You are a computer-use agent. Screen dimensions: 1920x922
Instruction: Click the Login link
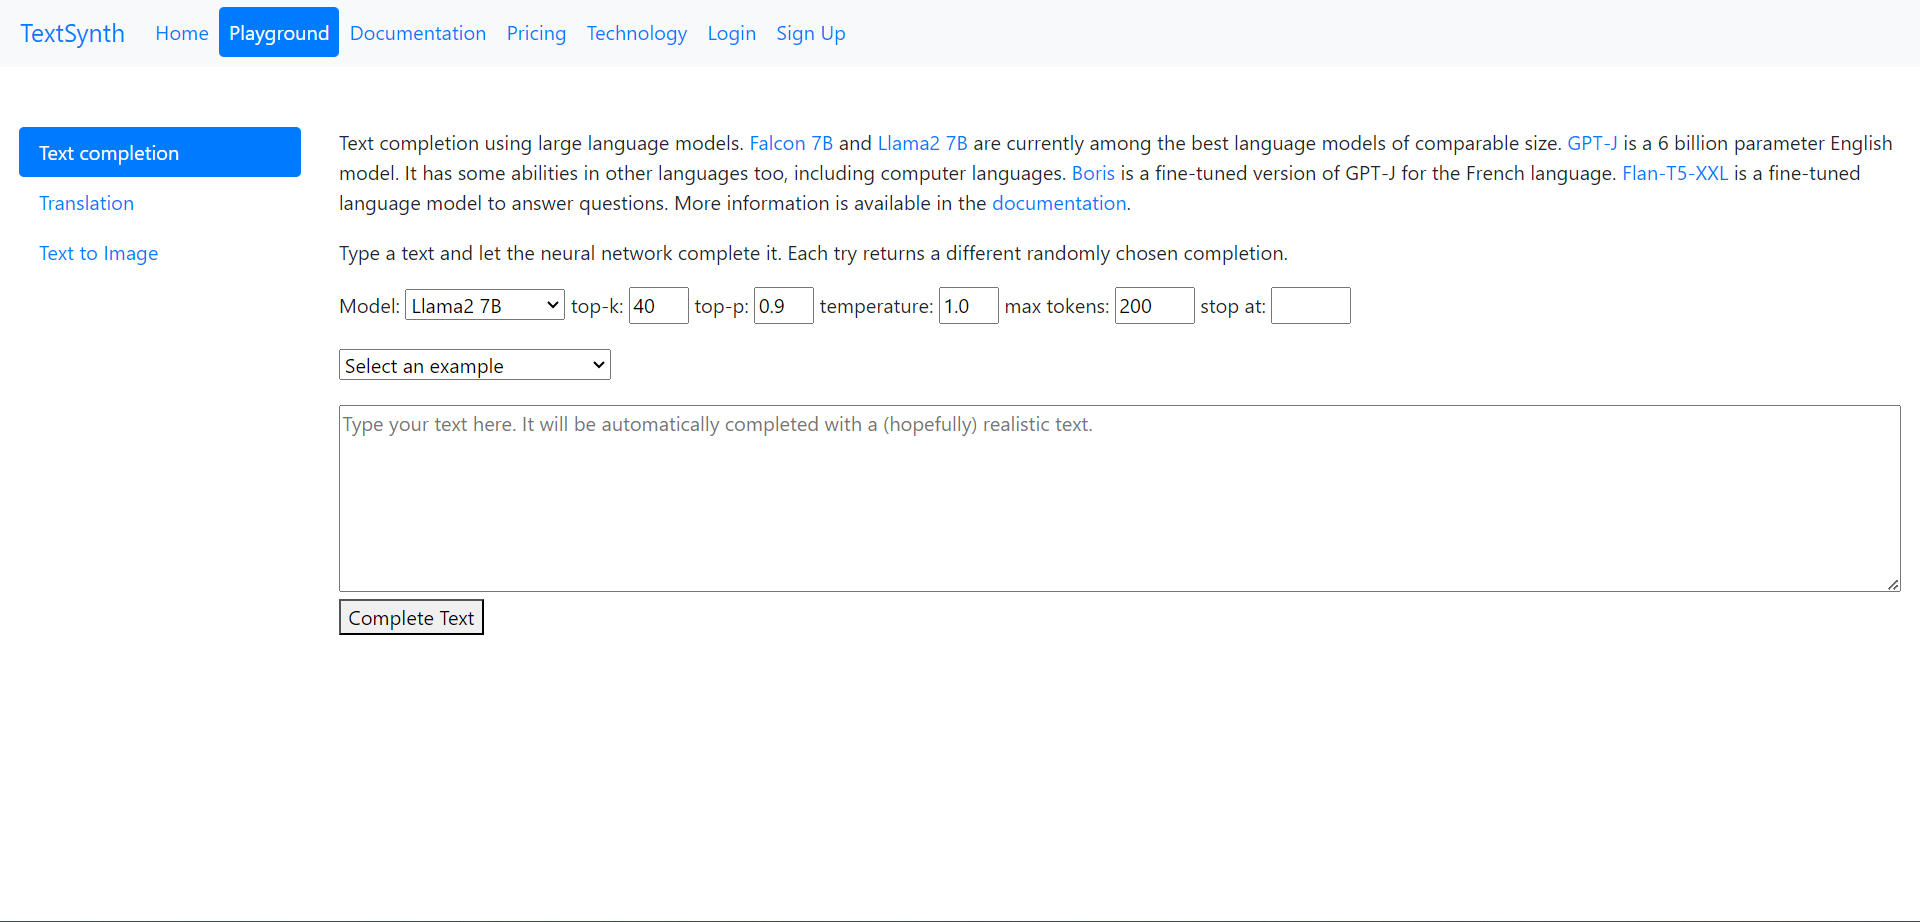tap(731, 33)
